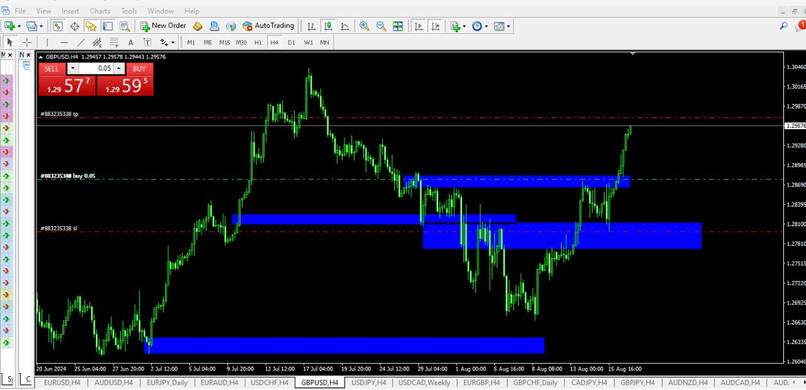Switch to GBPCHF,Daily chart tab

[535, 383]
